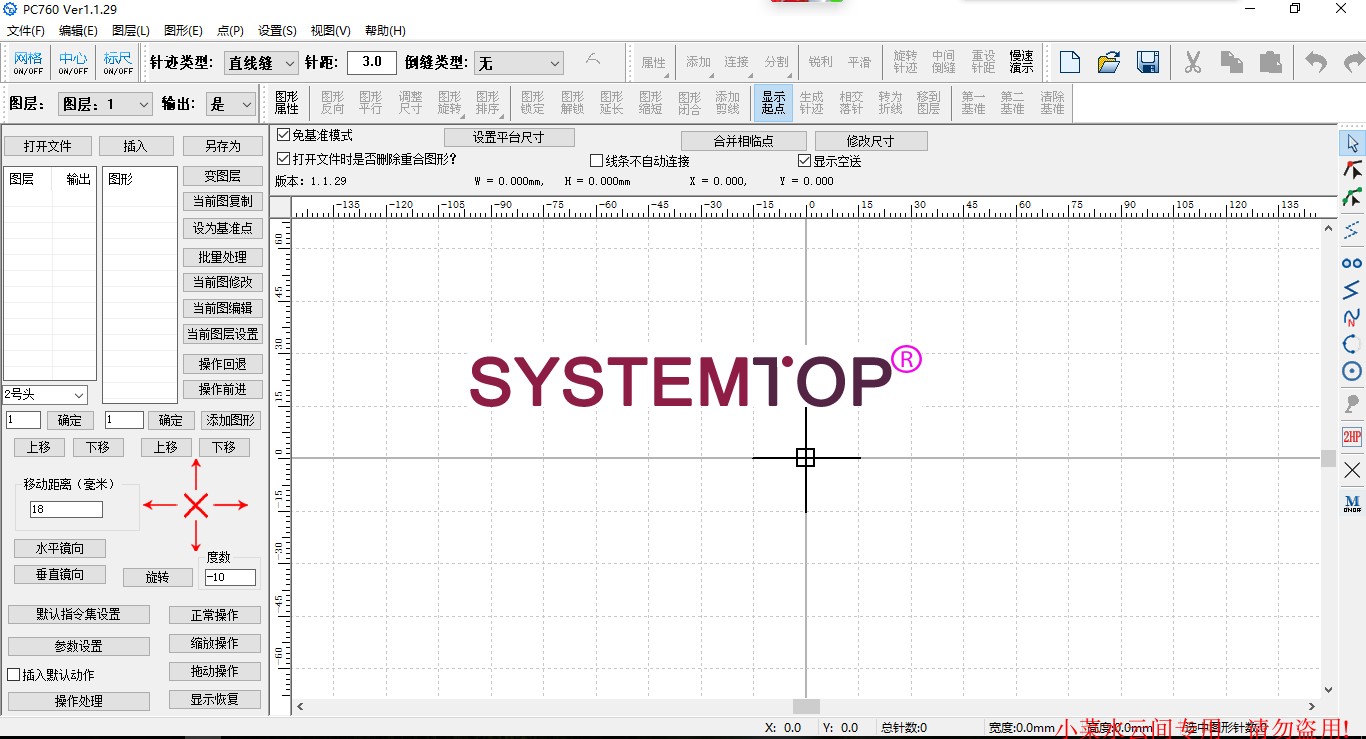
Task: Click the 合并相临点 button
Action: click(x=744, y=141)
